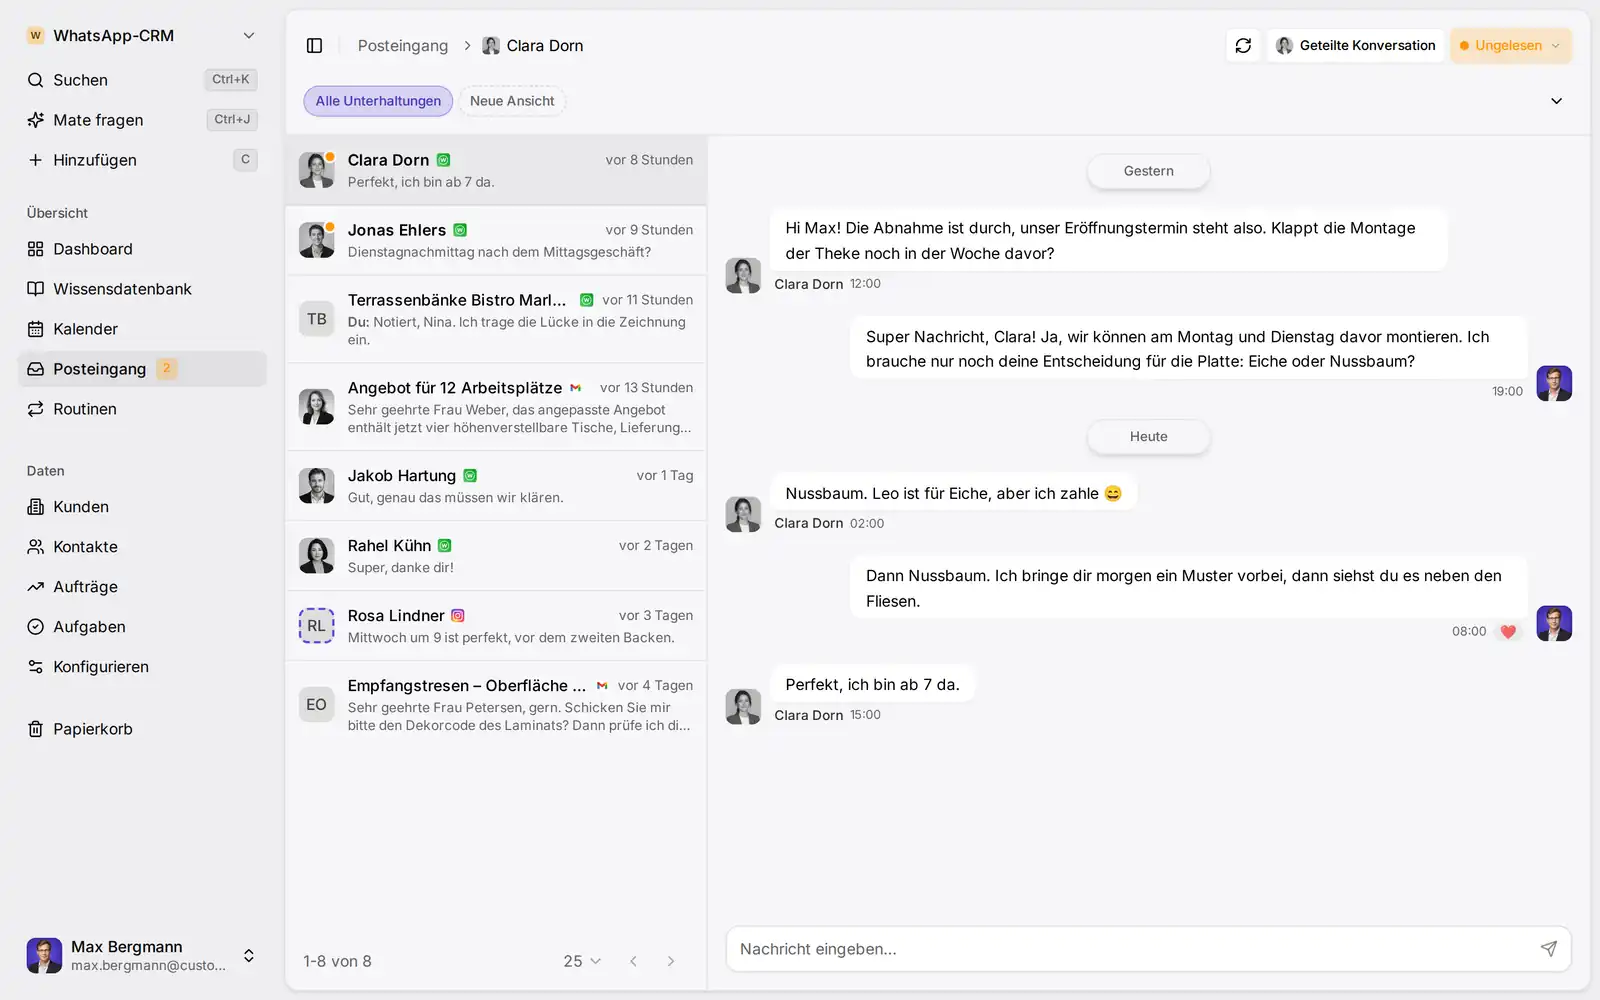This screenshot has height=1000, width=1600.
Task: Open Angebot für 12 Arbeitsplätze conversation
Action: [496, 407]
